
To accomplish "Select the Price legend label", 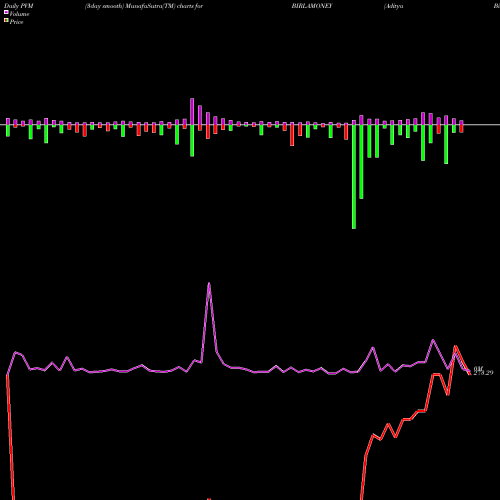I will tap(16, 22).
